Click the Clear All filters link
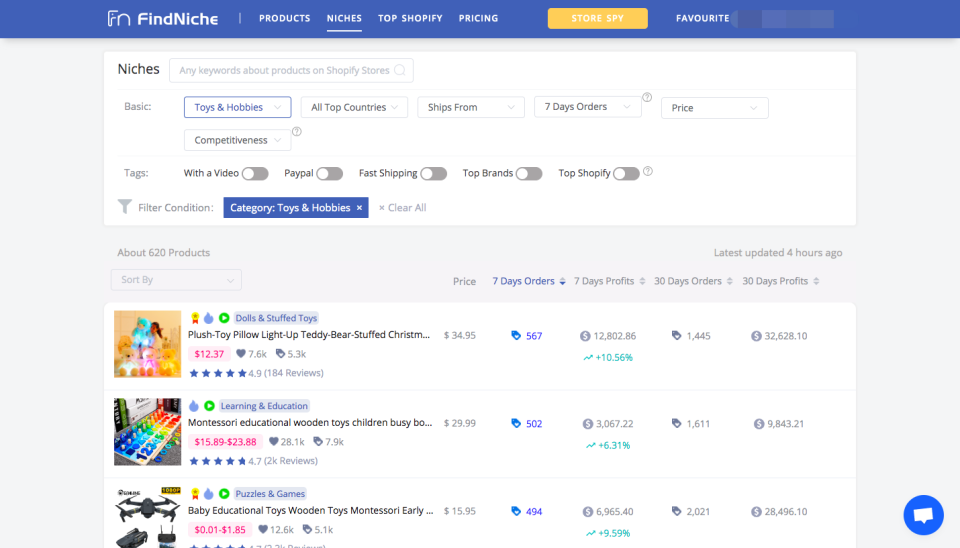 coord(402,208)
